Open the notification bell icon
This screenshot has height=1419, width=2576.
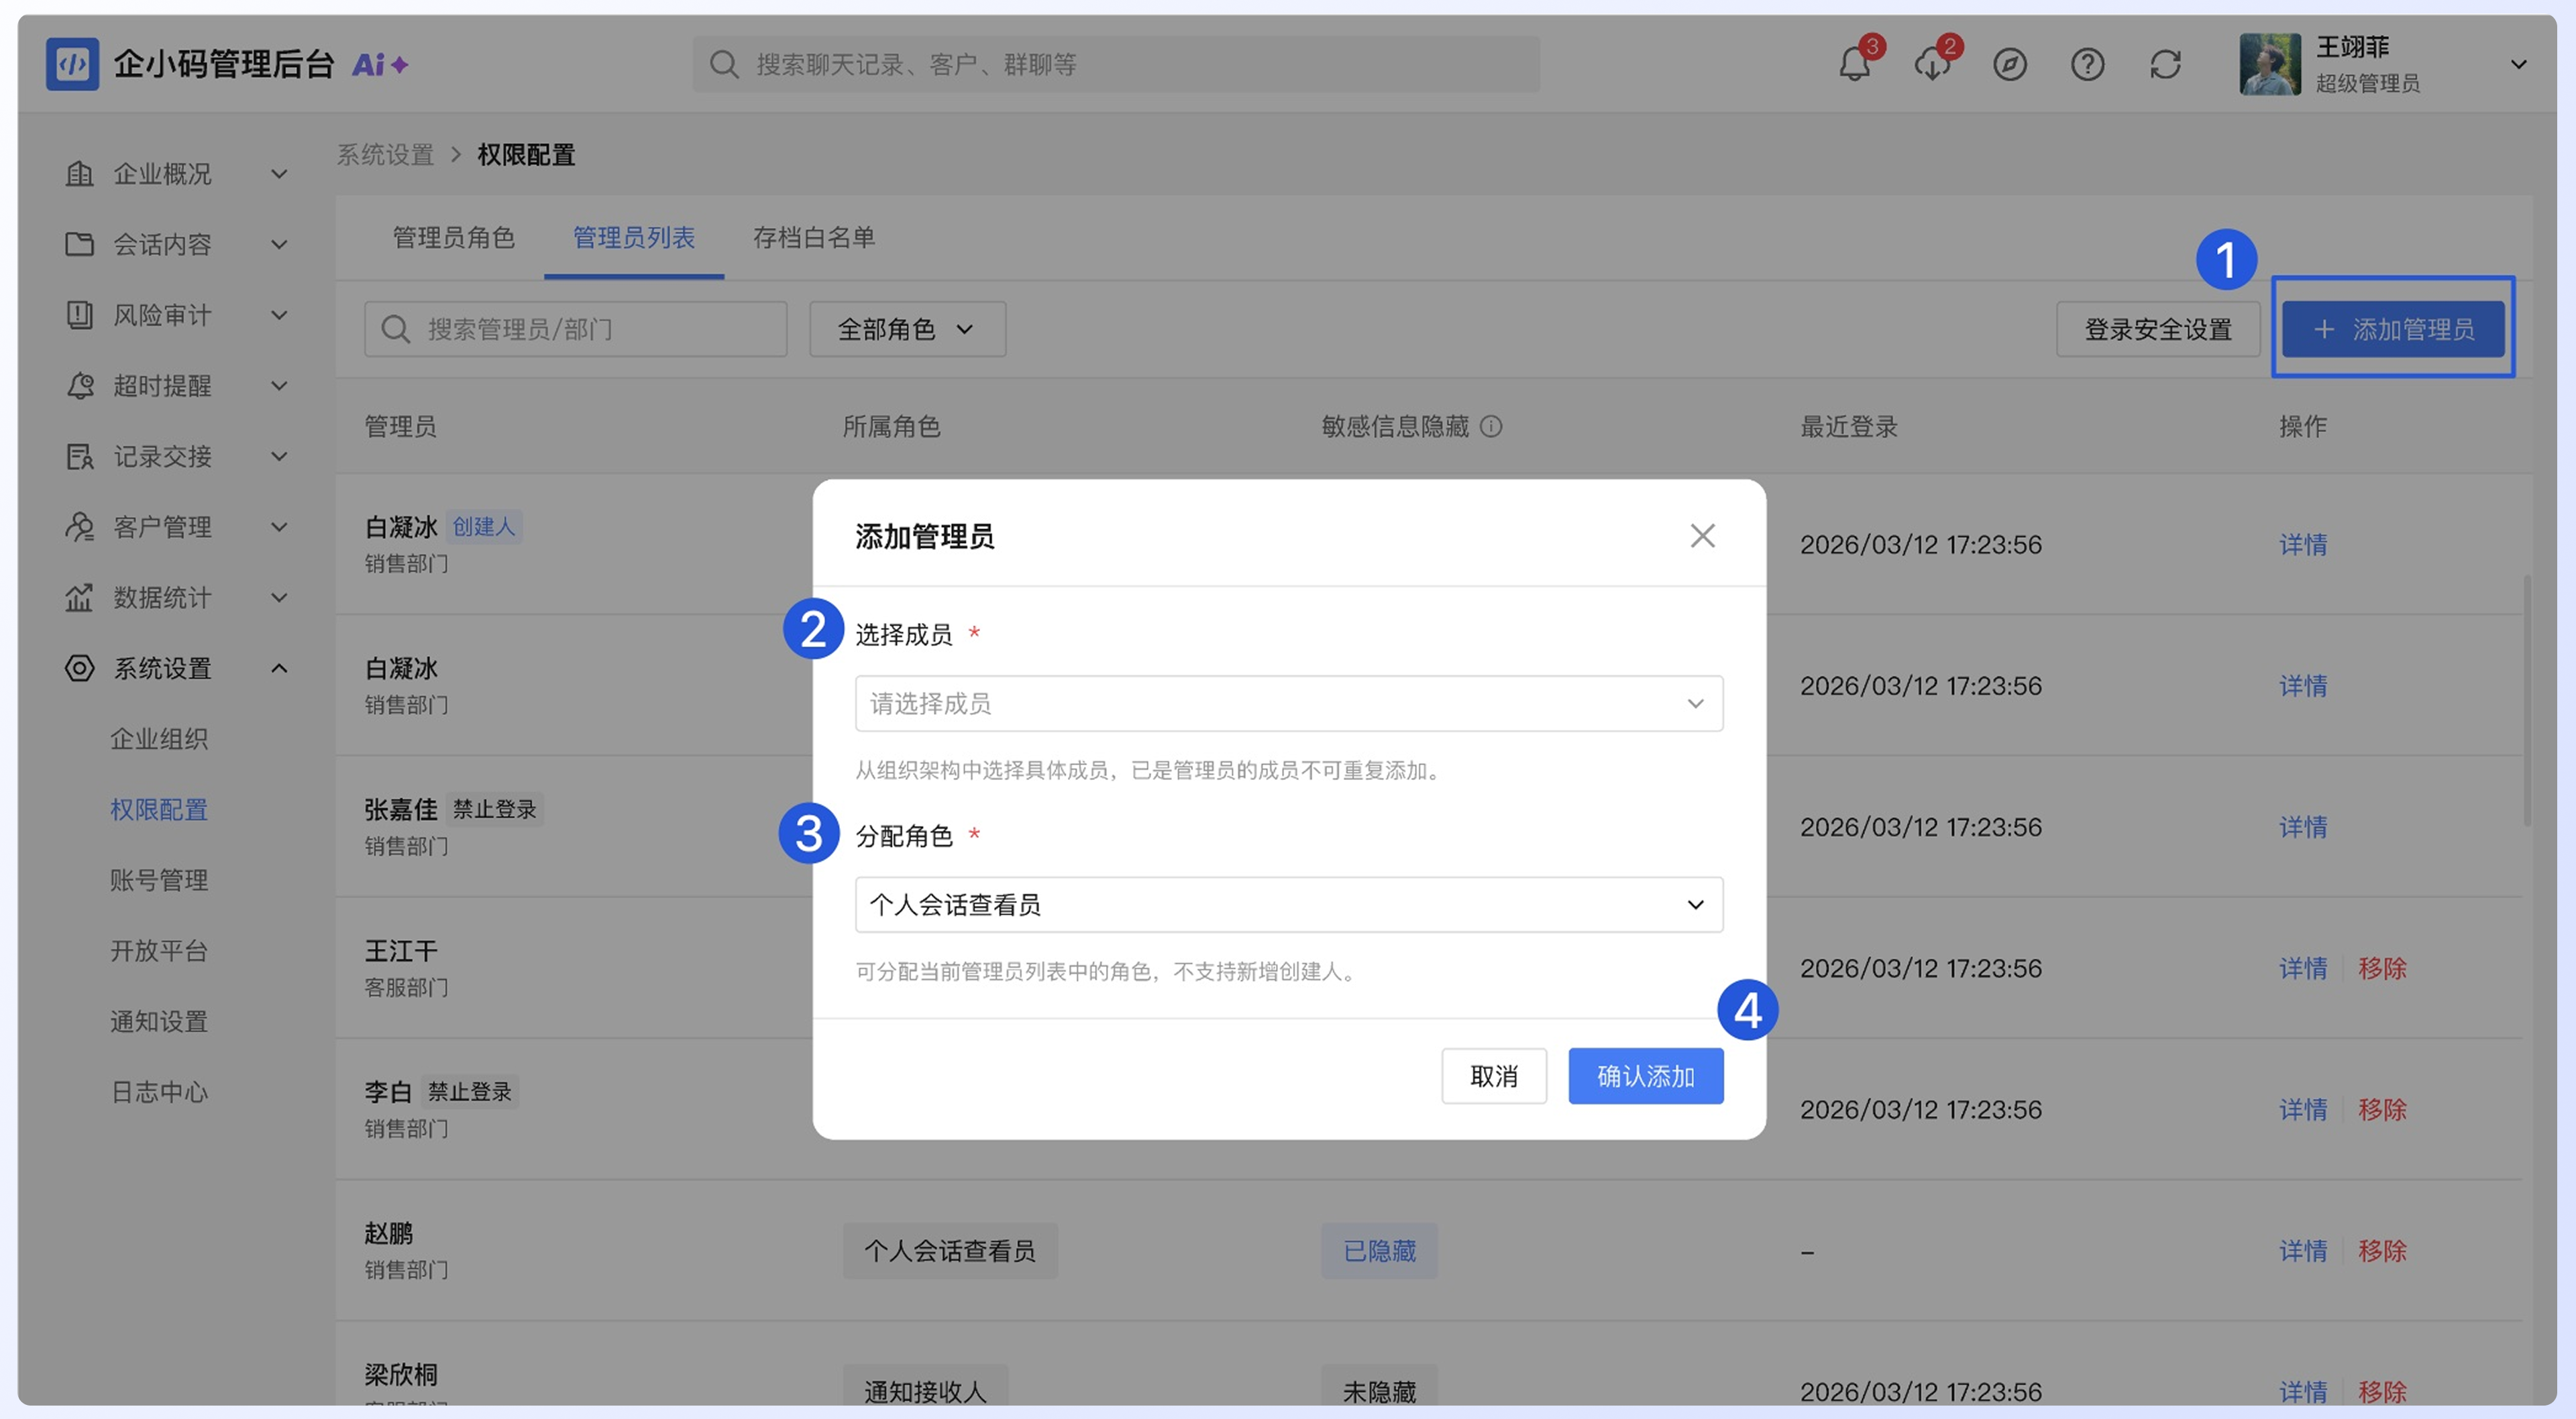point(1854,65)
